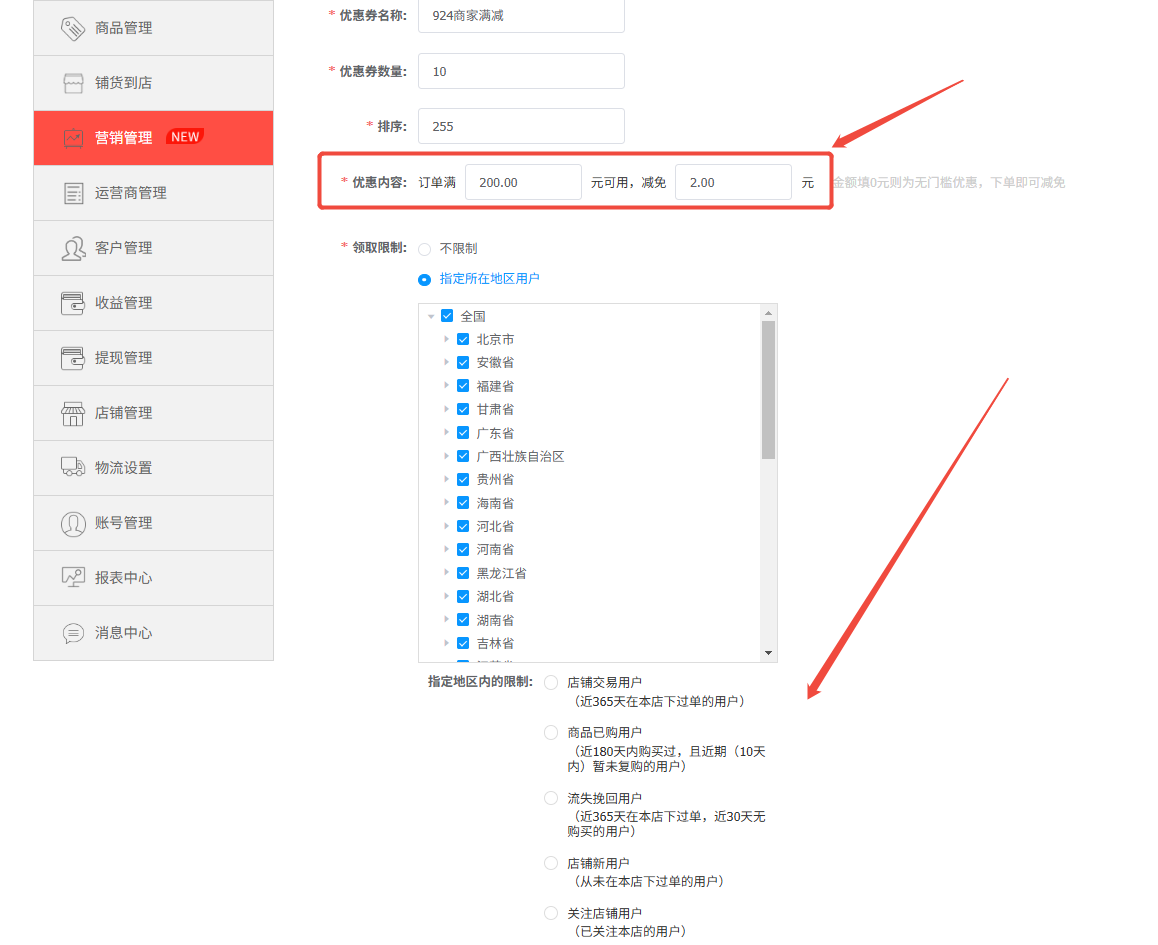Click the 物流设置 truck icon
The image size is (1158, 945).
(72, 467)
